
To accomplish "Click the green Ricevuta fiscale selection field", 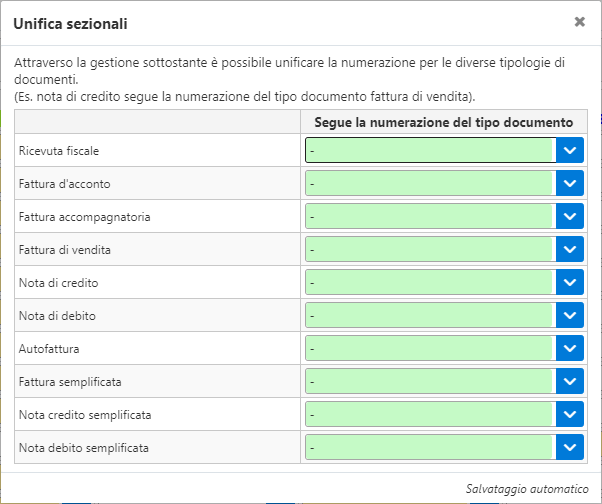I will (429, 150).
